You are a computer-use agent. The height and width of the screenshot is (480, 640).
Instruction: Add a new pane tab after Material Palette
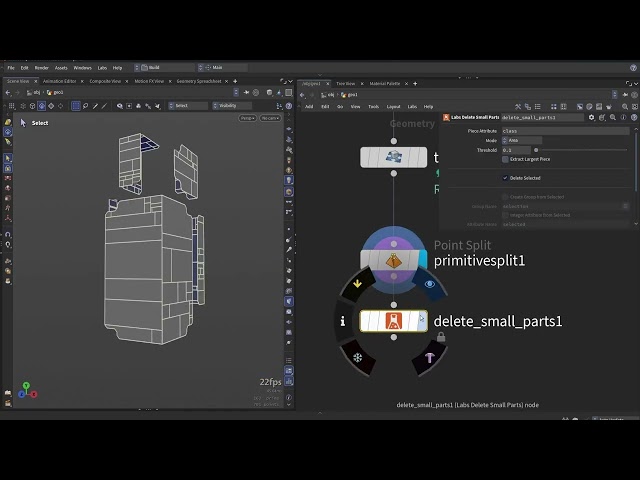[415, 84]
